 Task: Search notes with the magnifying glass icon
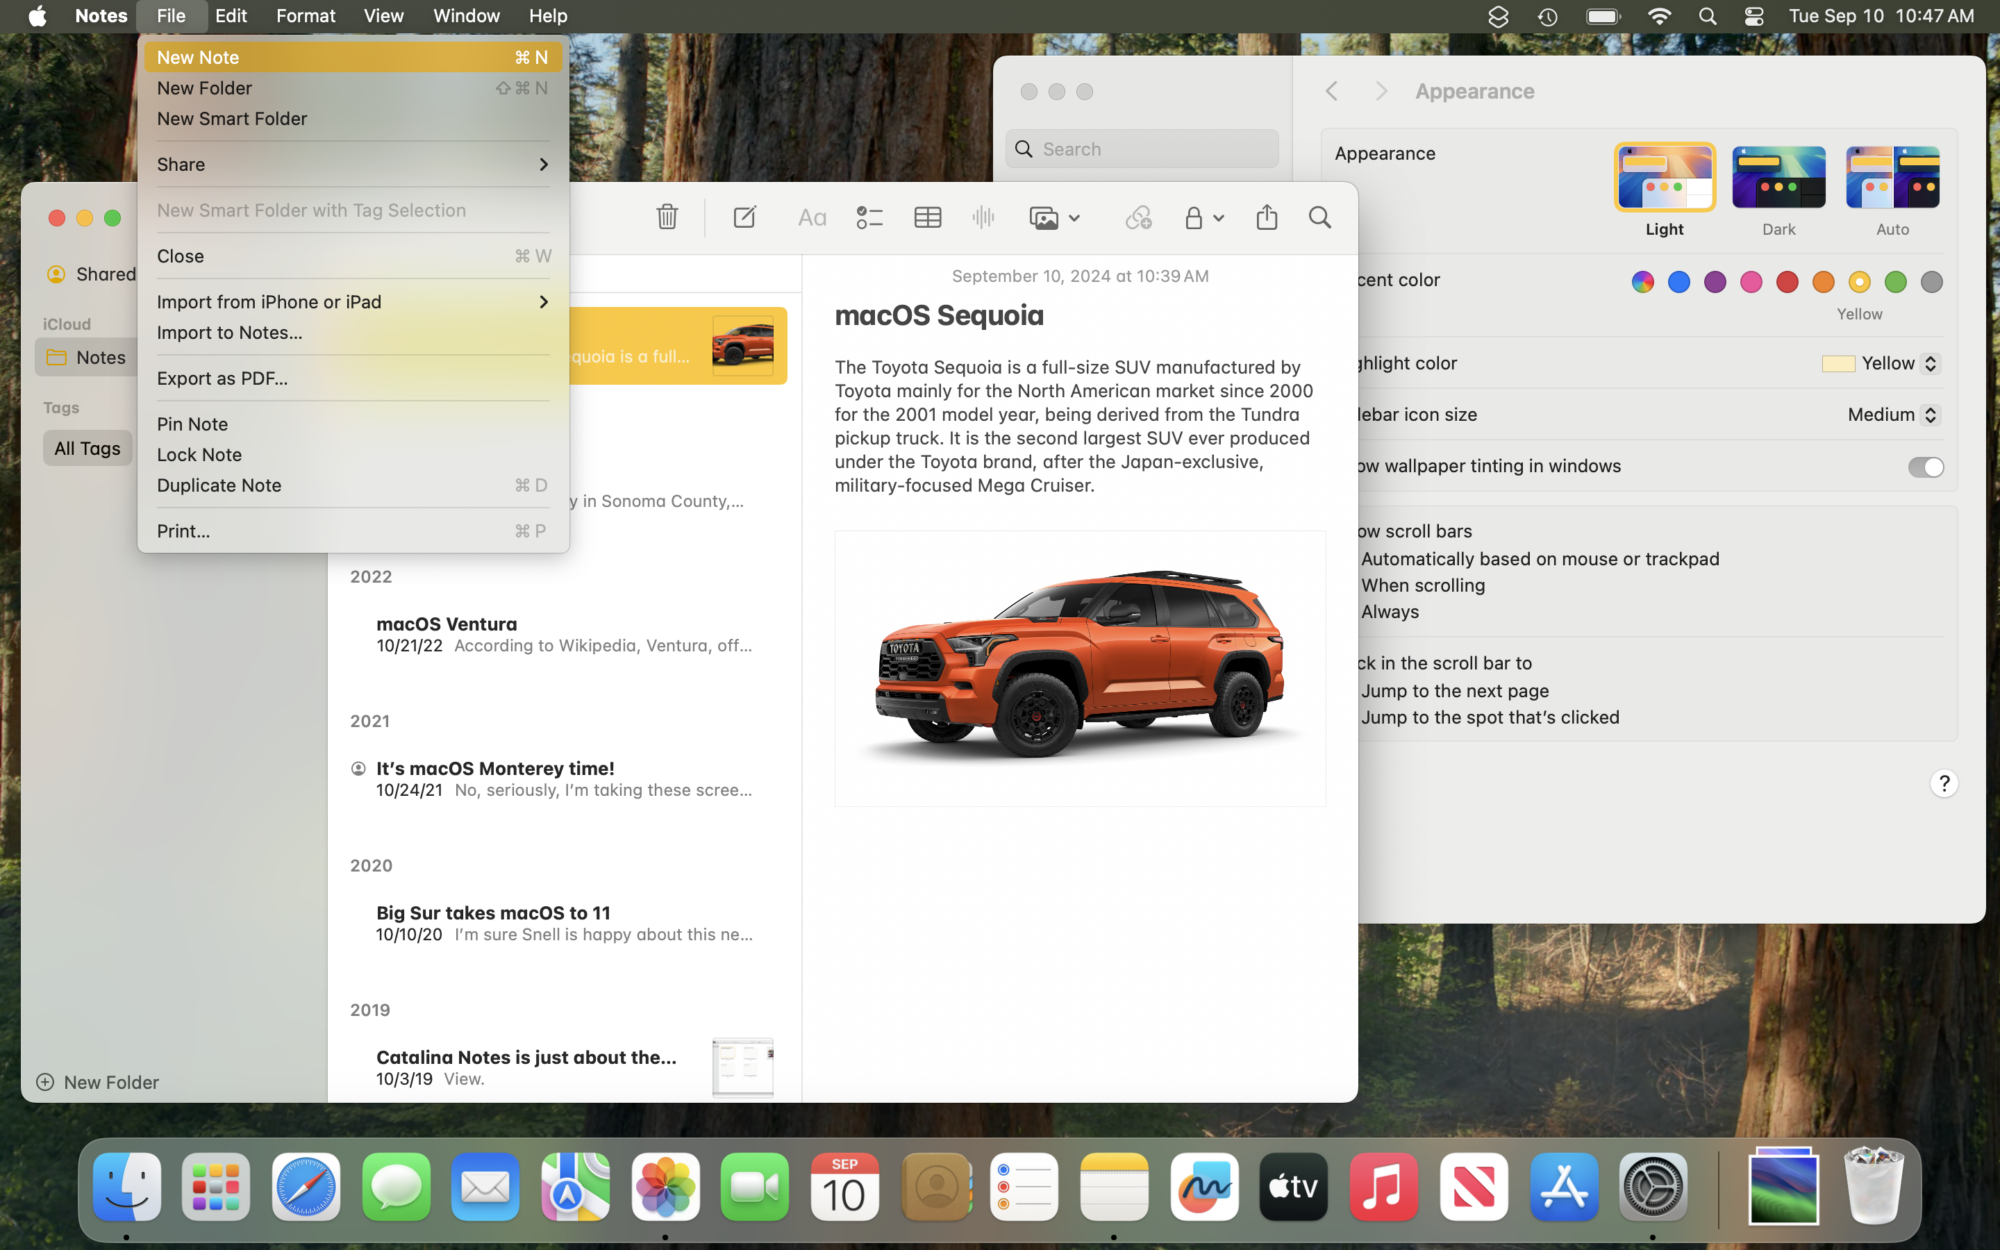click(x=1319, y=217)
